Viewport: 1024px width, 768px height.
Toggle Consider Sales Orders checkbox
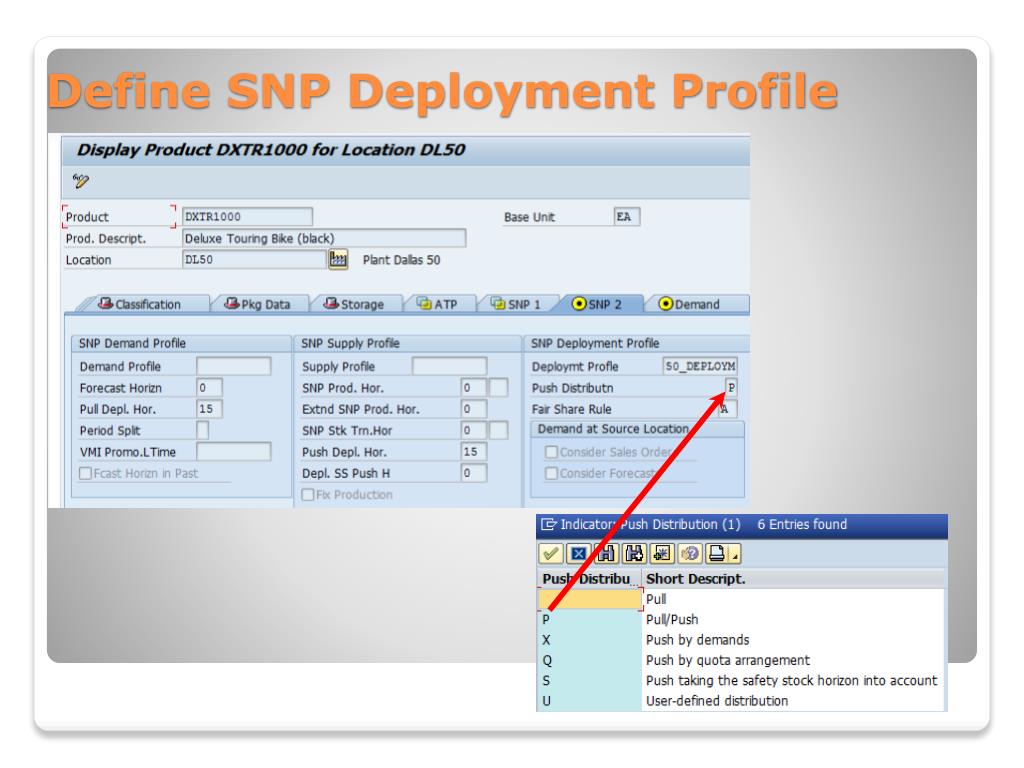pos(551,452)
